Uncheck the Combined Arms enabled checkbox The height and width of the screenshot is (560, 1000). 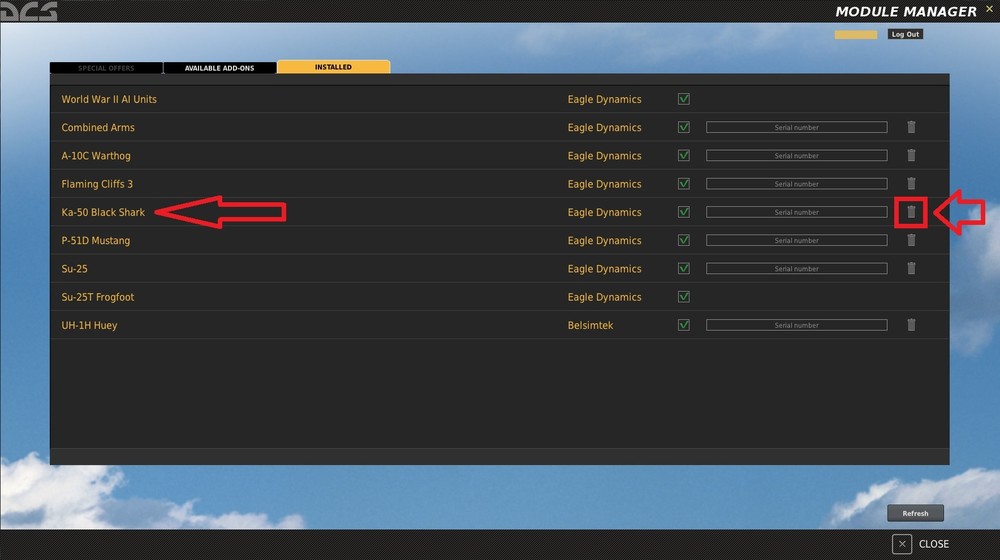coord(684,127)
